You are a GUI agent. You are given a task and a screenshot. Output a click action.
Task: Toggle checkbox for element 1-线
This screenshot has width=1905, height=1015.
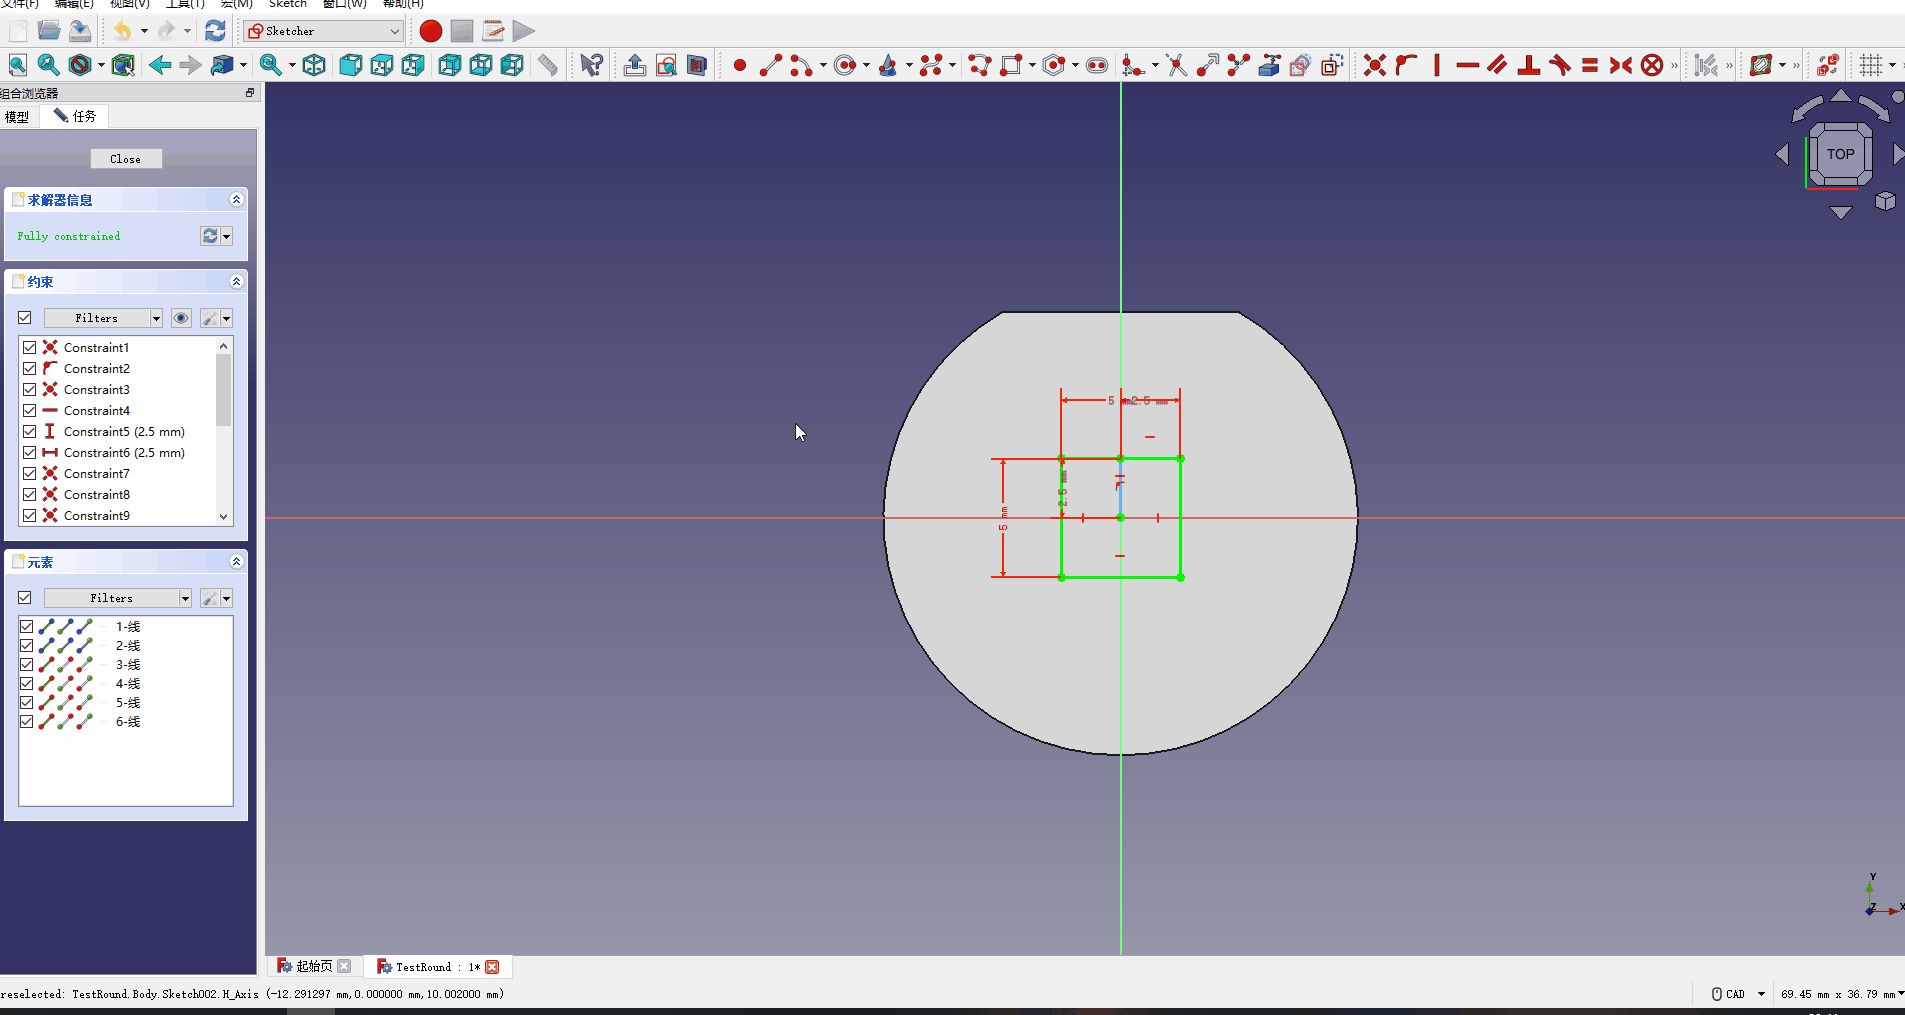click(27, 626)
